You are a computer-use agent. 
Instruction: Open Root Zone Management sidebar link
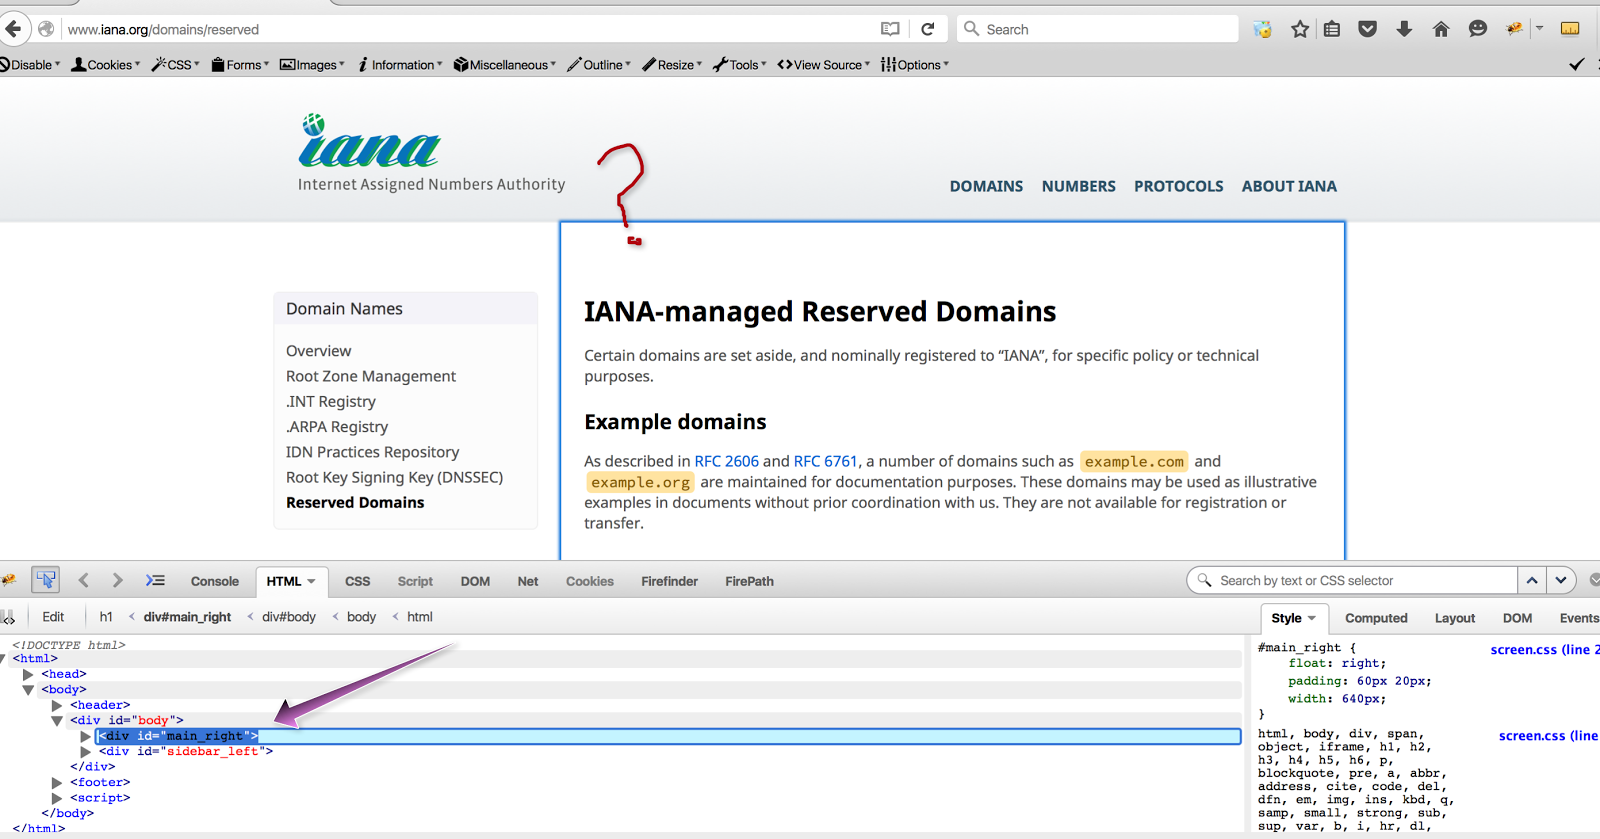pos(371,376)
